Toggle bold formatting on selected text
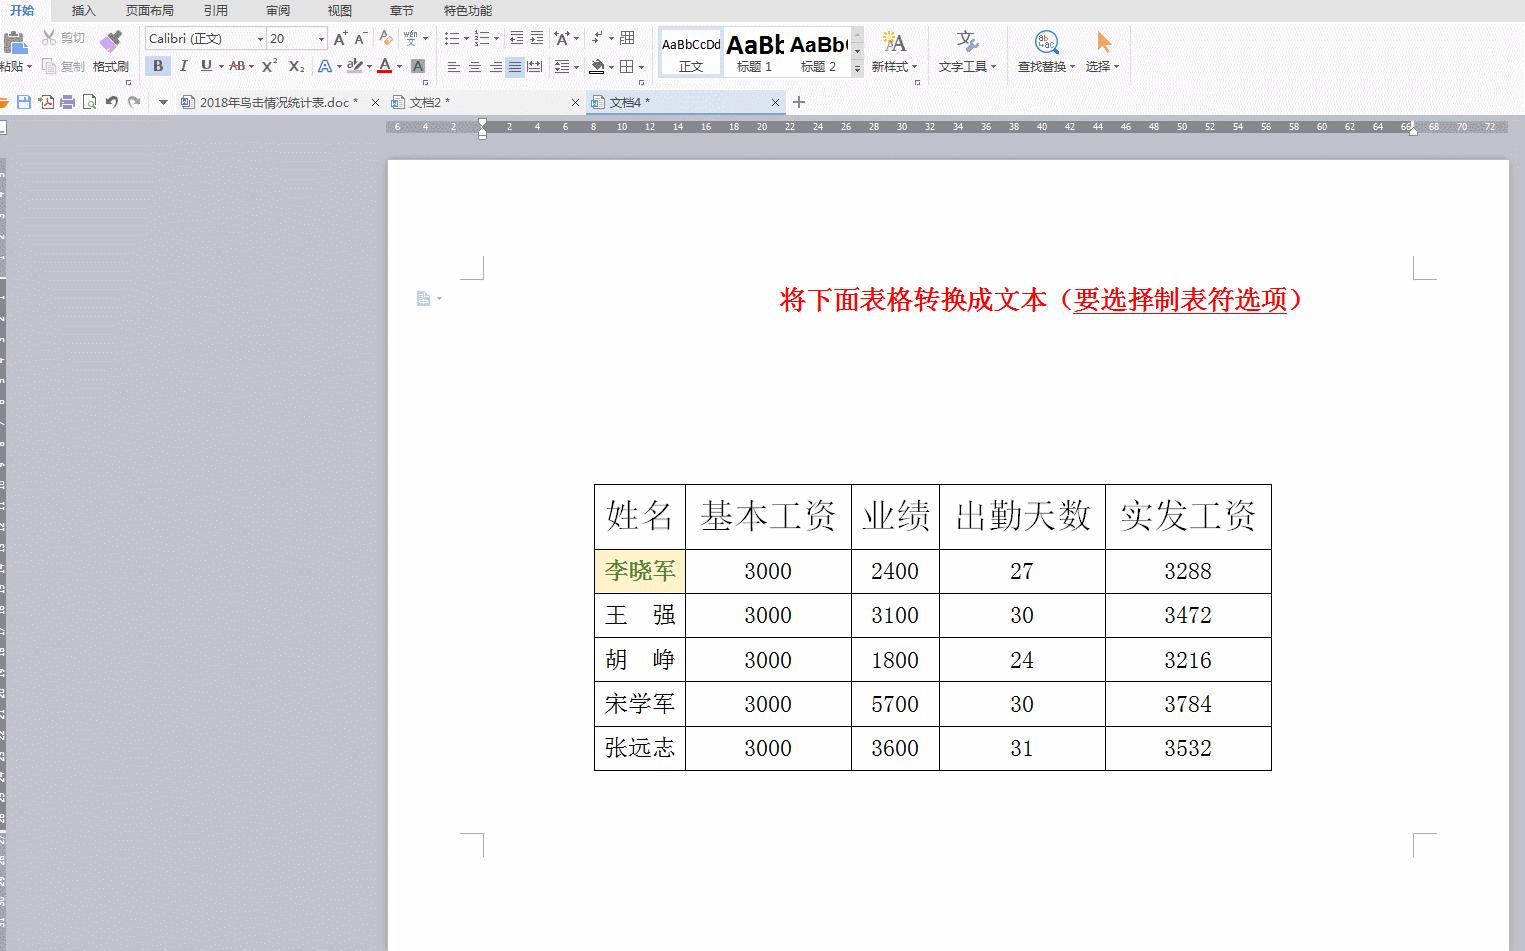The height and width of the screenshot is (951, 1525). tap(157, 66)
